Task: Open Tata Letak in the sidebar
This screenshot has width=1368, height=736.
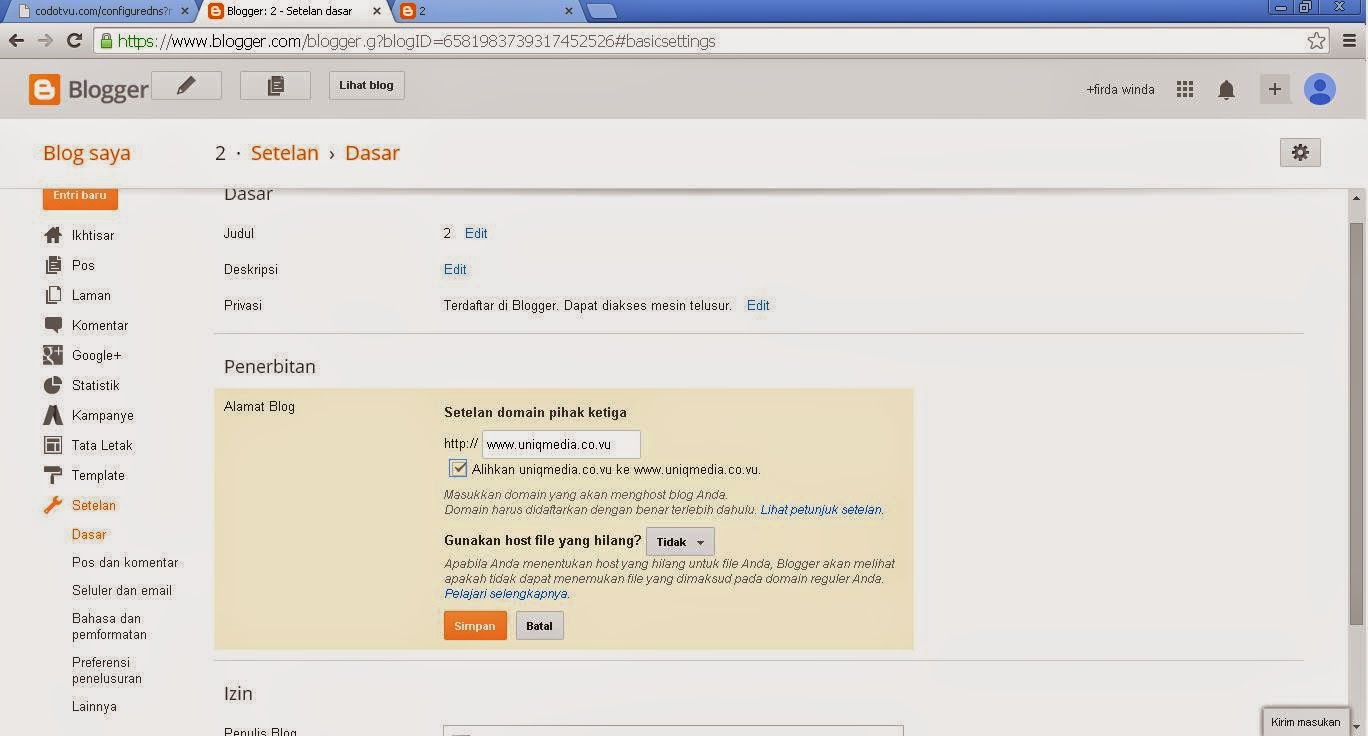Action: pos(102,445)
